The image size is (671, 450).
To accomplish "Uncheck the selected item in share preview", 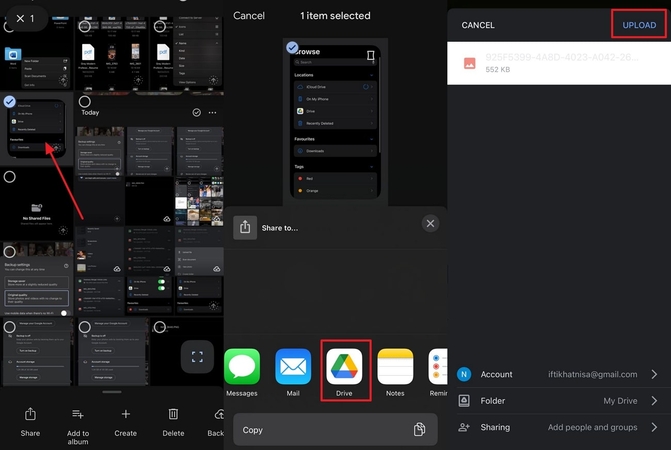I will pyautogui.click(x=292, y=47).
